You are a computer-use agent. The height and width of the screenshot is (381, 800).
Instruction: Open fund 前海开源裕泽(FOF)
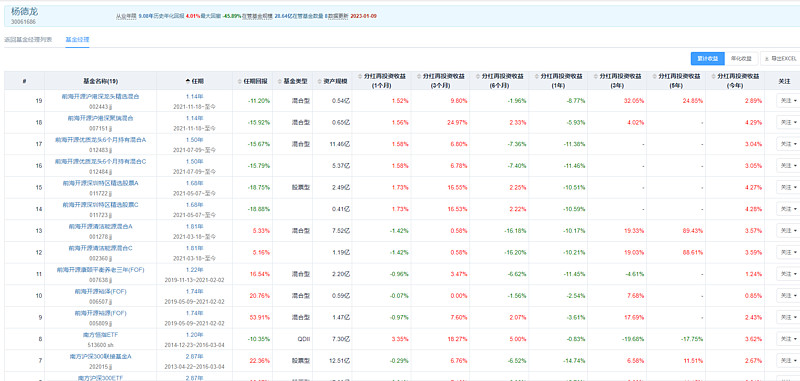(x=101, y=291)
